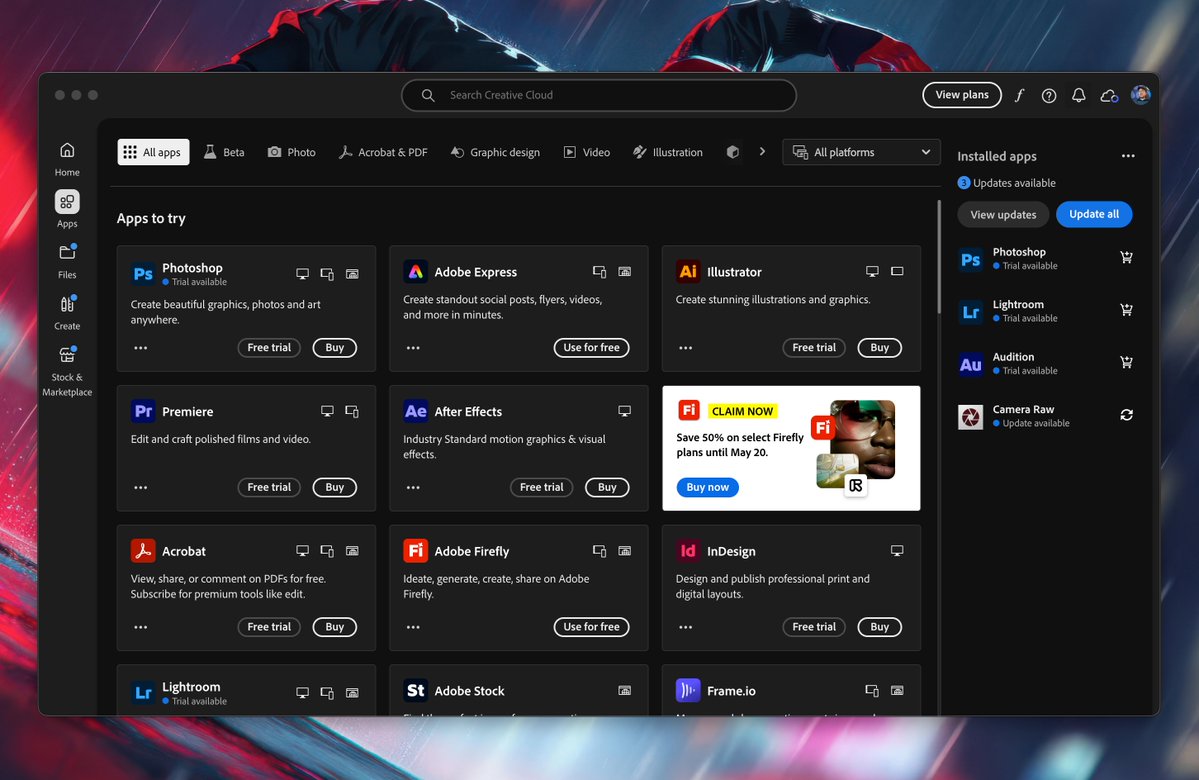Click the Illustrator Ai app icon
Screen dimensions: 1199x780
tap(688, 271)
